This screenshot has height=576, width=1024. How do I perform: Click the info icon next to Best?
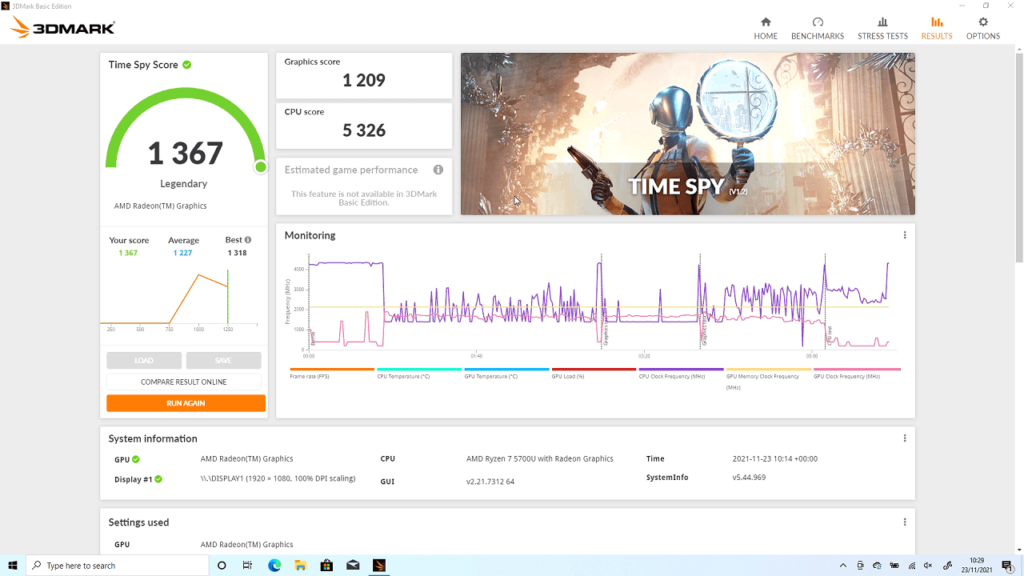coord(248,240)
